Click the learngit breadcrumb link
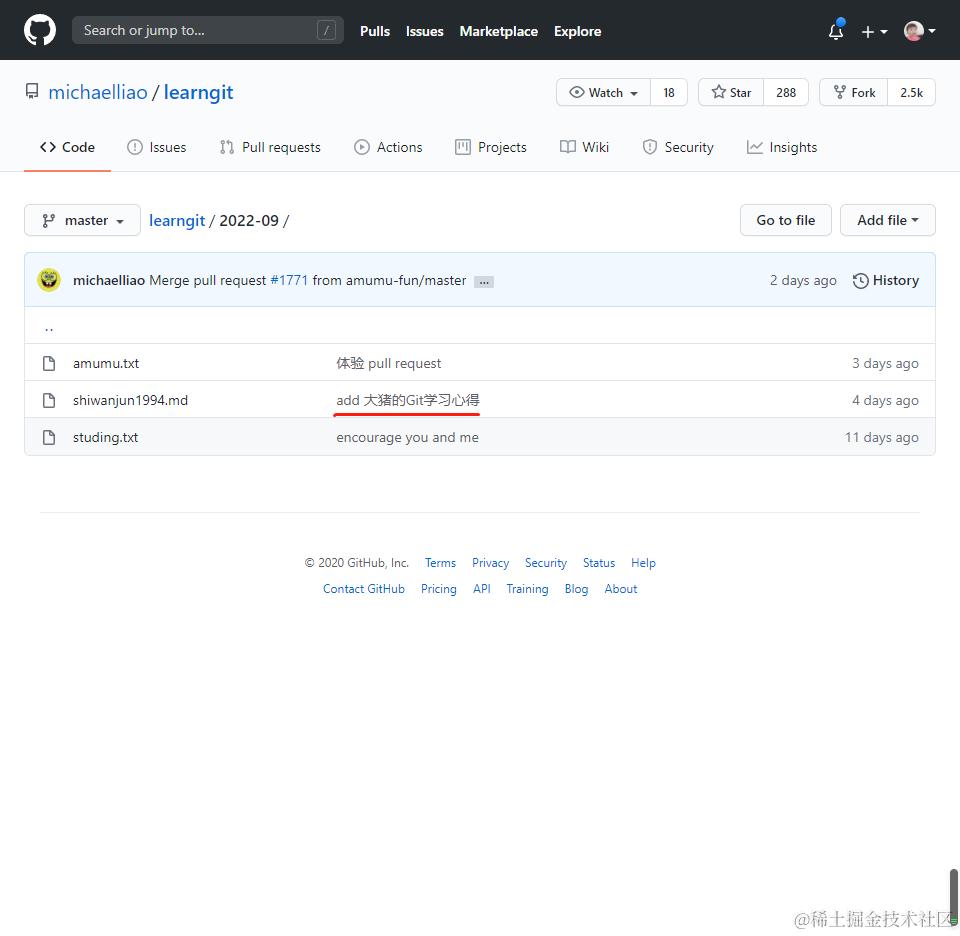The height and width of the screenshot is (936, 960). tap(177, 220)
